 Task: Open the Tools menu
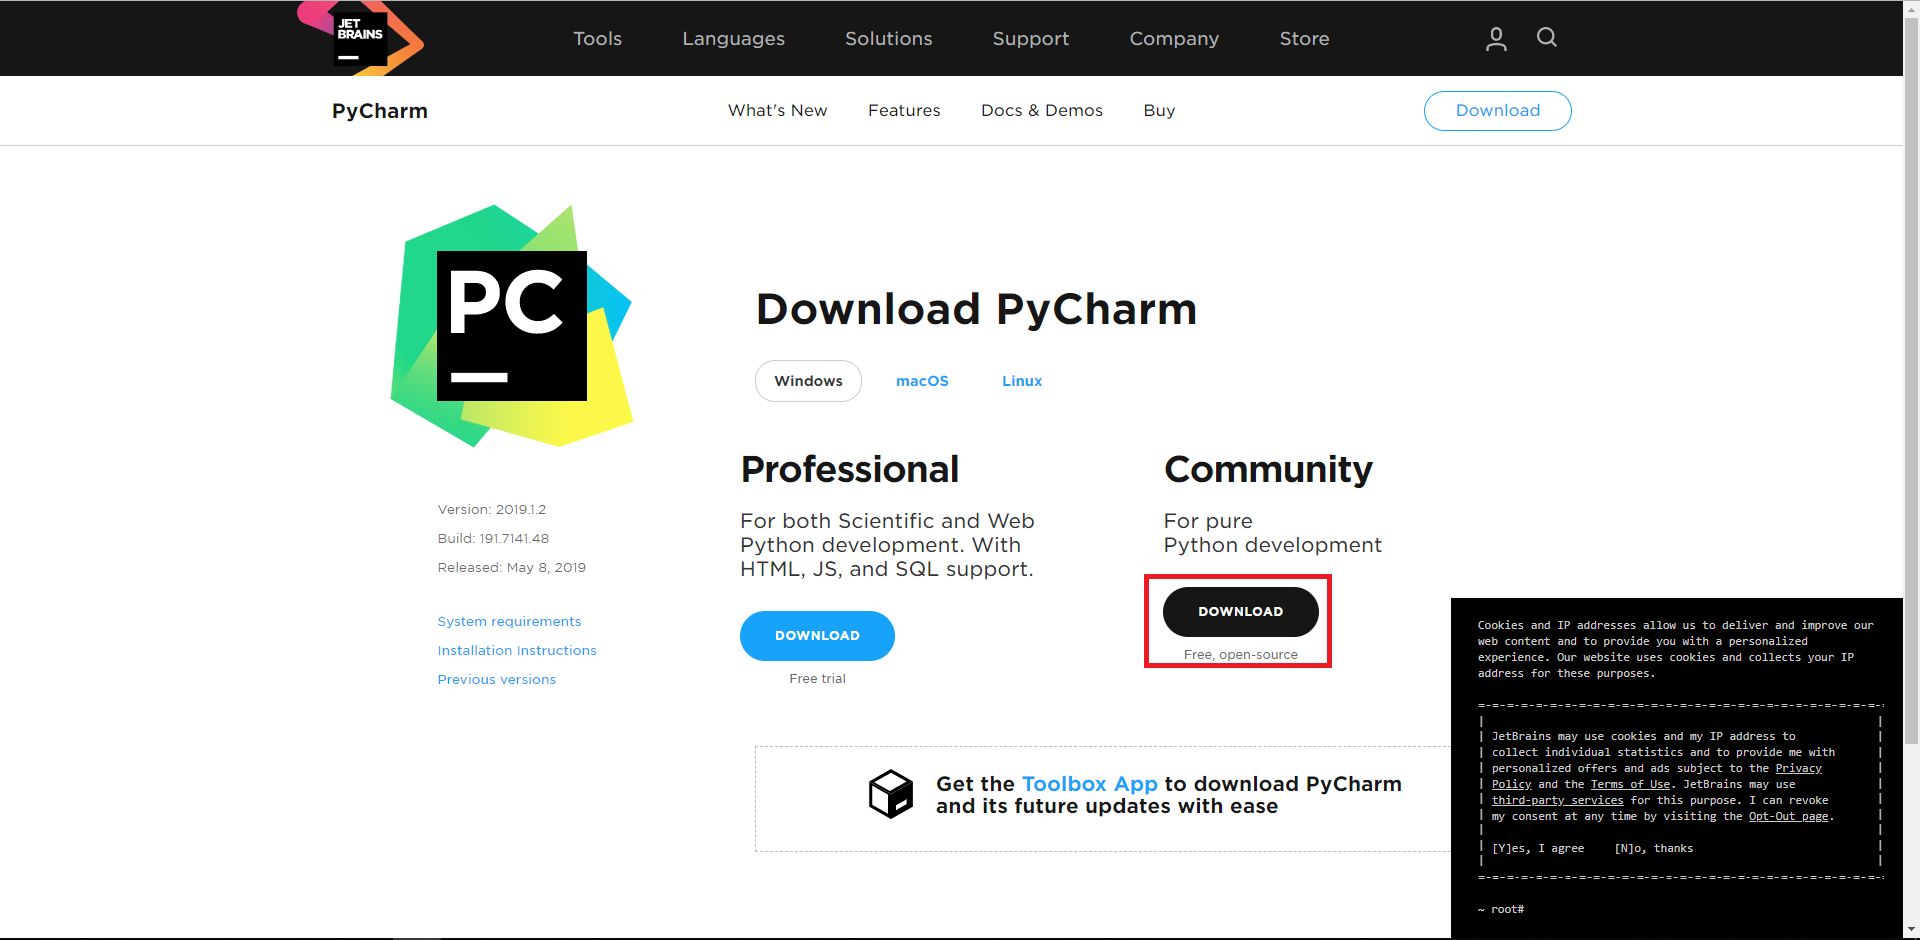[597, 38]
